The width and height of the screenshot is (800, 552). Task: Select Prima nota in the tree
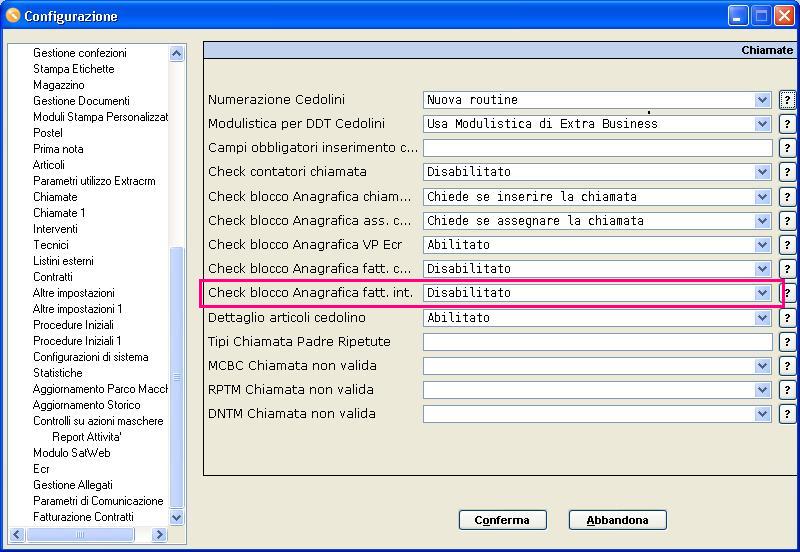(58, 149)
